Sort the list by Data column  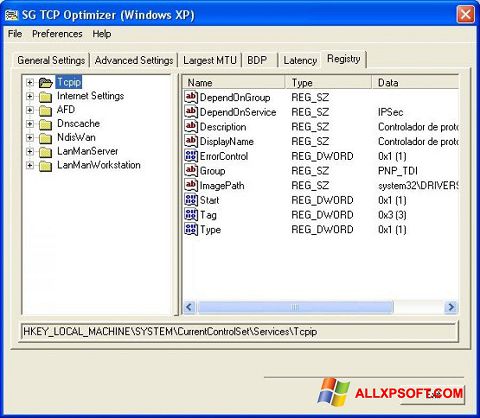[x=415, y=82]
